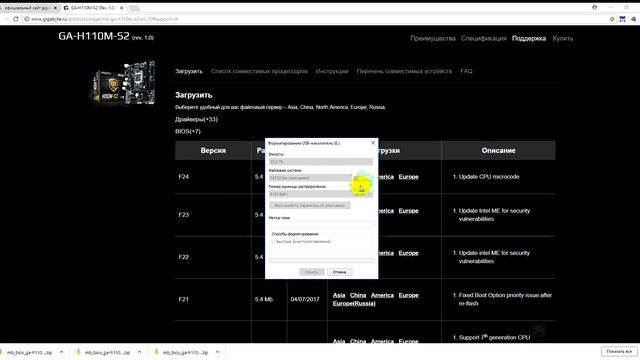
Task: Download F21 BIOS from China server
Action: click(x=358, y=295)
